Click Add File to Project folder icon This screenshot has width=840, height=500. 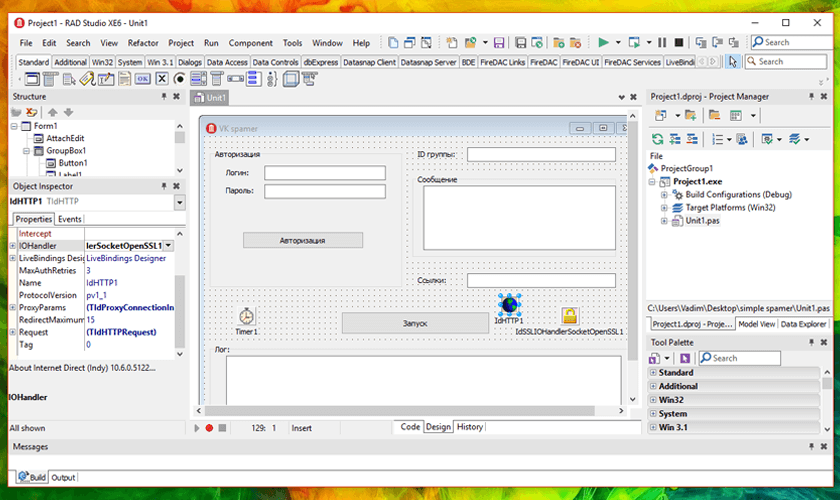(559, 42)
